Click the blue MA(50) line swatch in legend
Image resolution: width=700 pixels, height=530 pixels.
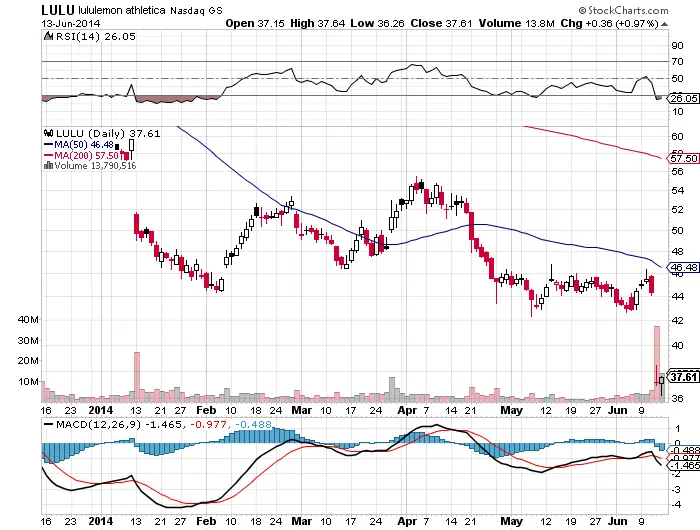[49, 145]
